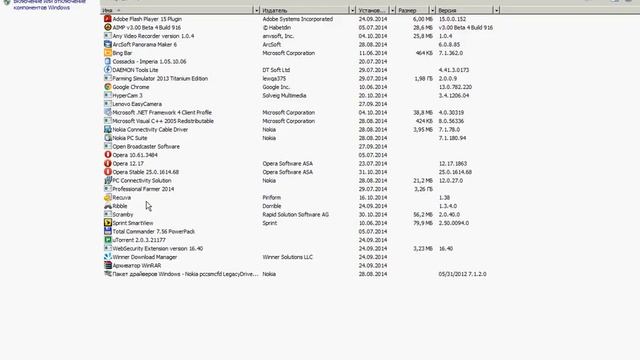The width and height of the screenshot is (640, 360).
Task: Select Professional Farmer 2014 entry
Action: point(143,189)
